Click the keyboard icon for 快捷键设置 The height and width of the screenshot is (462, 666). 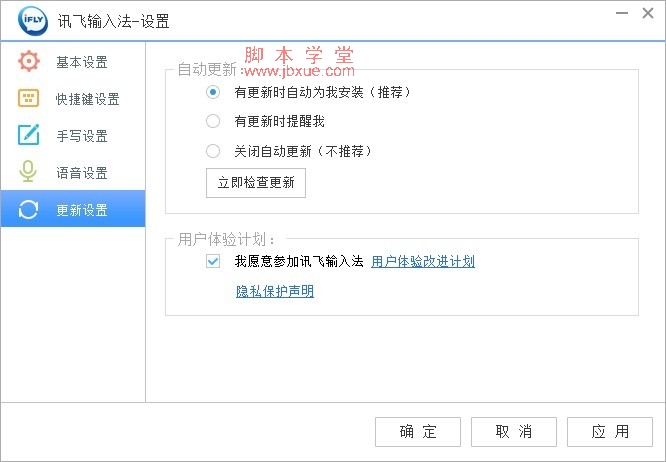pyautogui.click(x=28, y=98)
